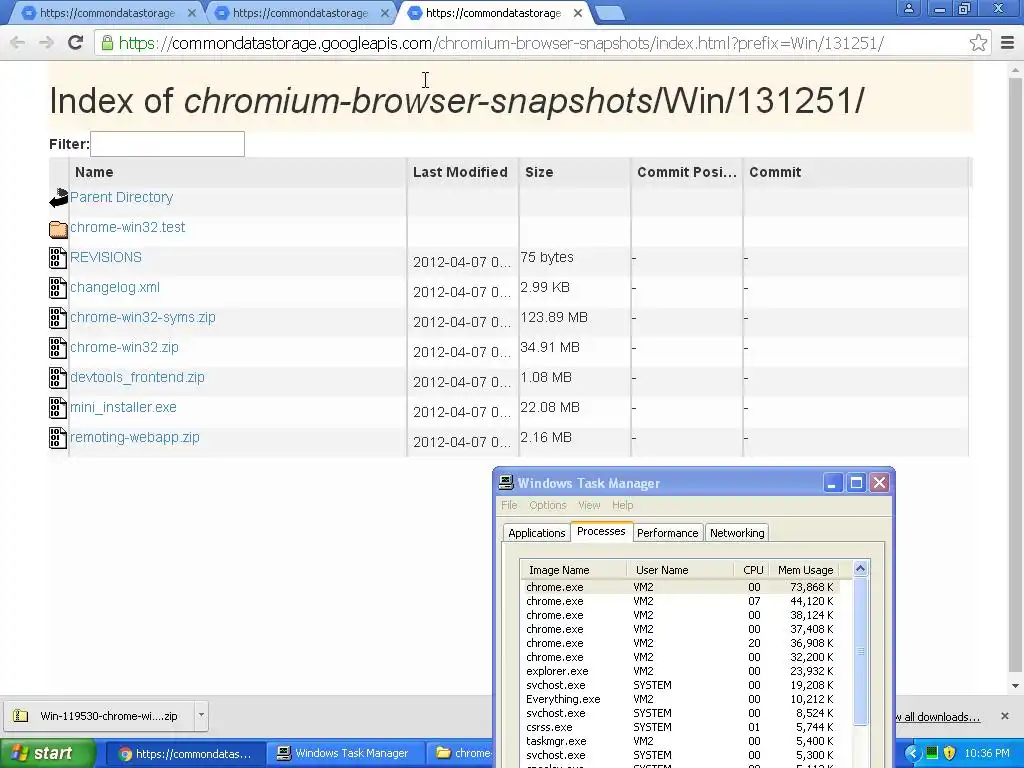Viewport: 1024px width, 768px height.
Task: Click the green tray icon in system tray
Action: pos(932,753)
